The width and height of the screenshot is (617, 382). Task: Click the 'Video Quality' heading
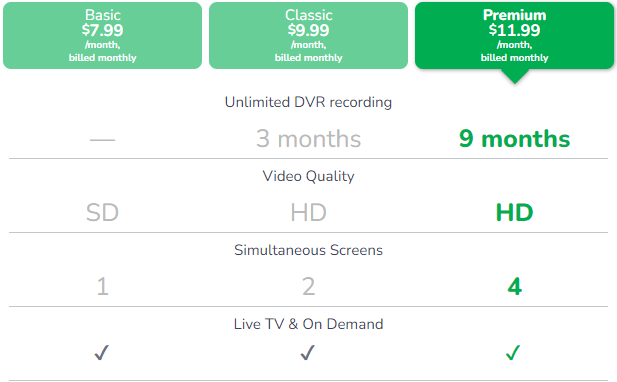(308, 176)
